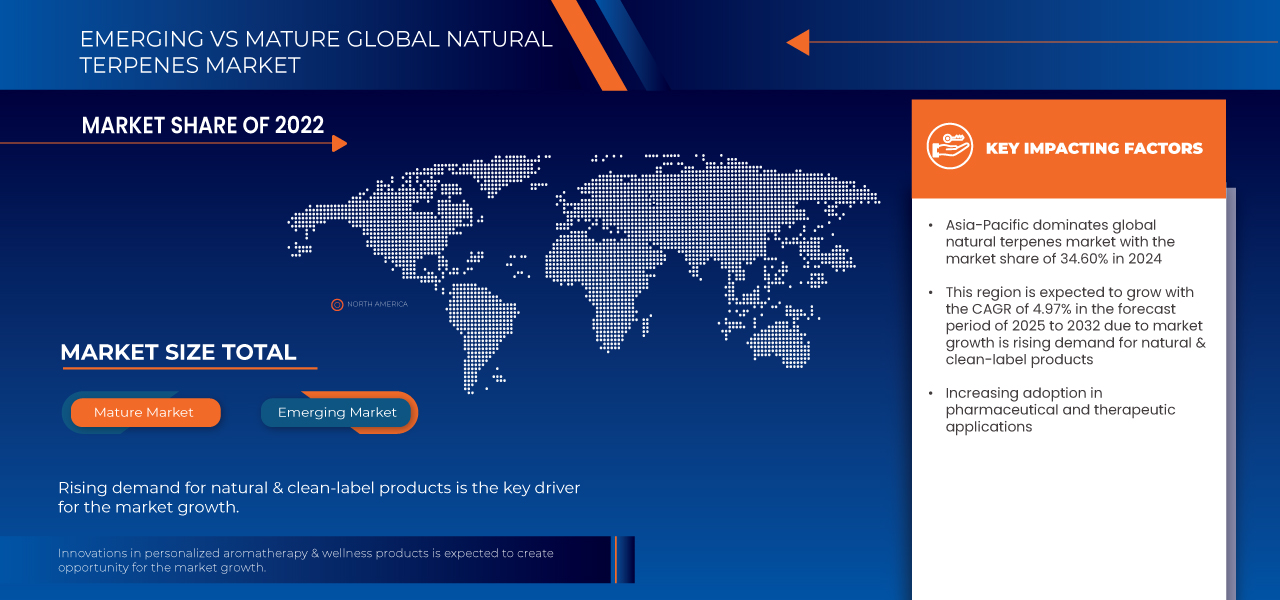This screenshot has height=600, width=1280.
Task: Click the Market Share of 2022 heading
Action: click(203, 125)
